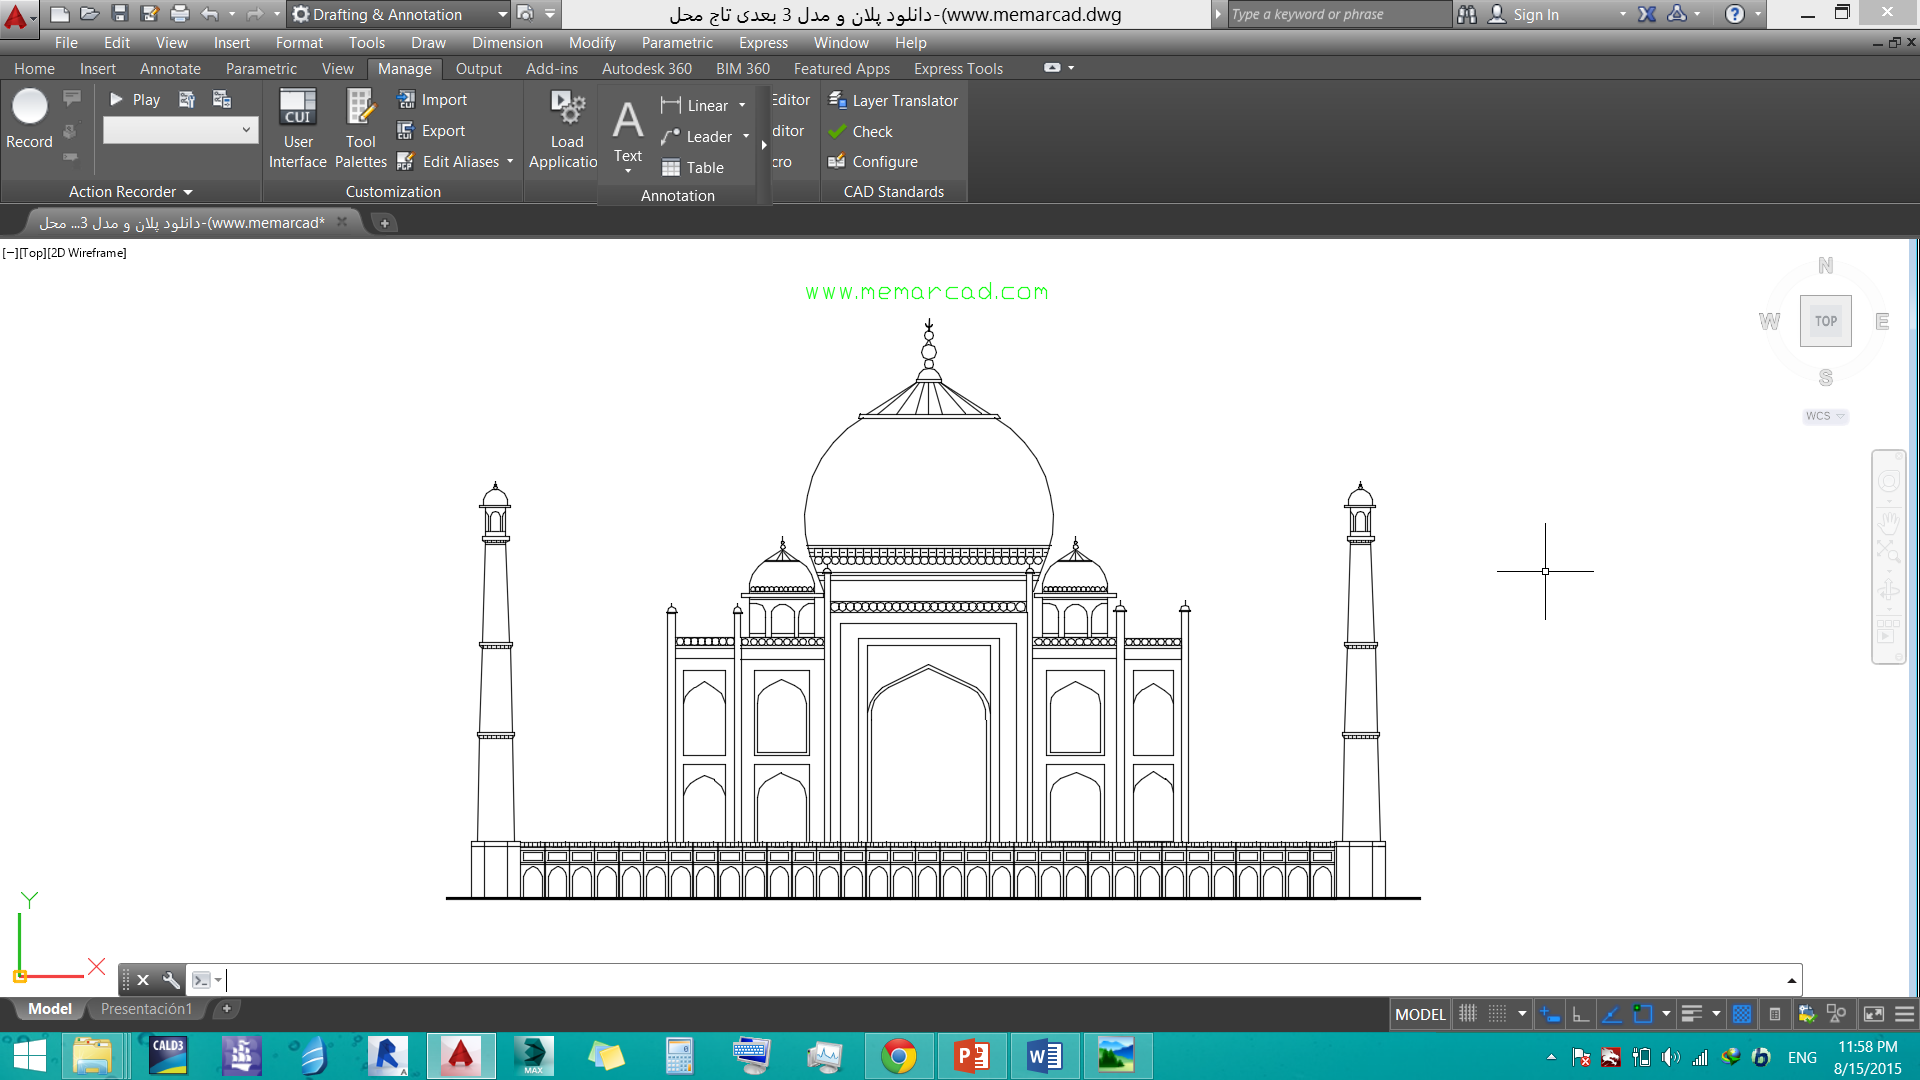Switch to the Home ribbon tab
1920x1080 pixels.
[34, 69]
